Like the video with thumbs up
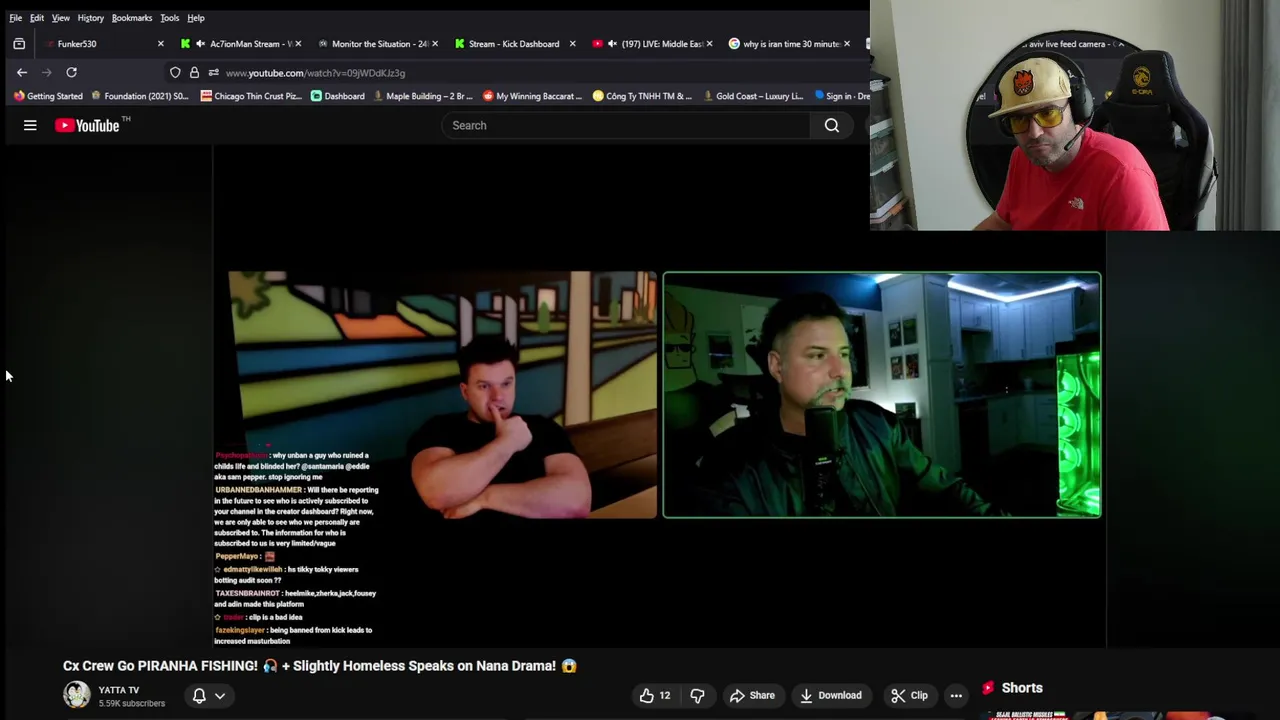Viewport: 1280px width, 720px height. [x=655, y=695]
